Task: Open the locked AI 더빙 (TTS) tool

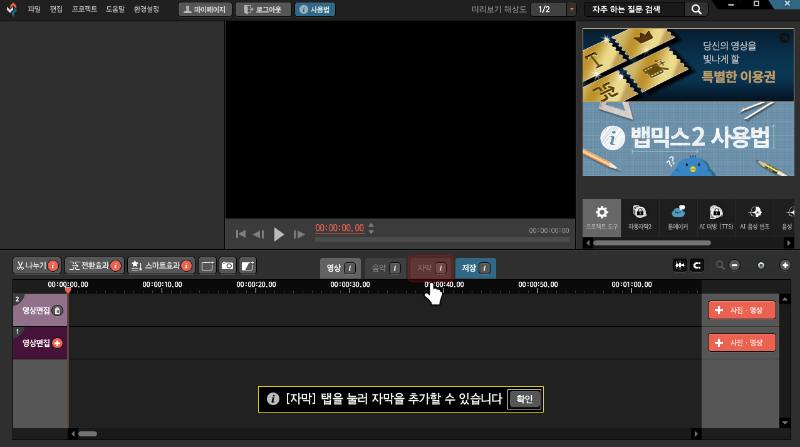Action: tap(716, 218)
